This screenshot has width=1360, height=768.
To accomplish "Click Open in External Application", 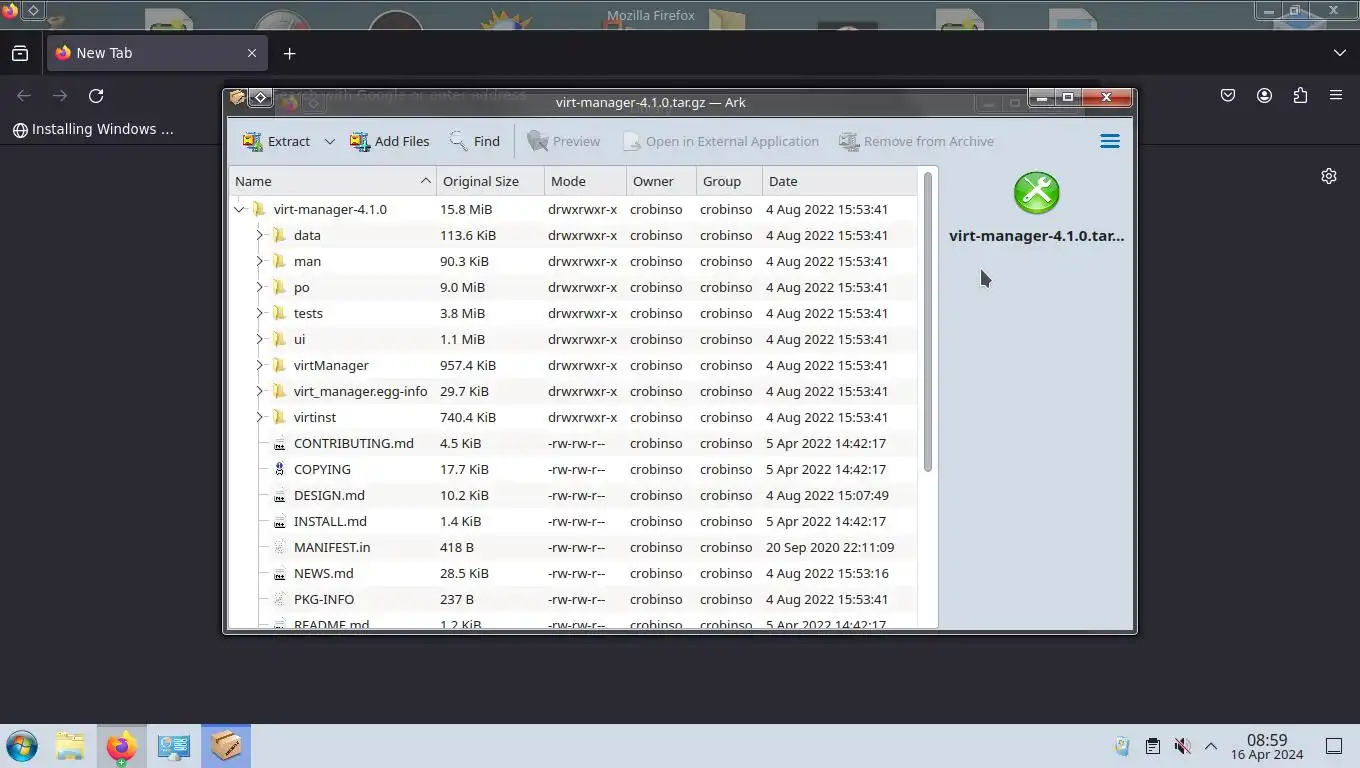I will tap(720, 141).
